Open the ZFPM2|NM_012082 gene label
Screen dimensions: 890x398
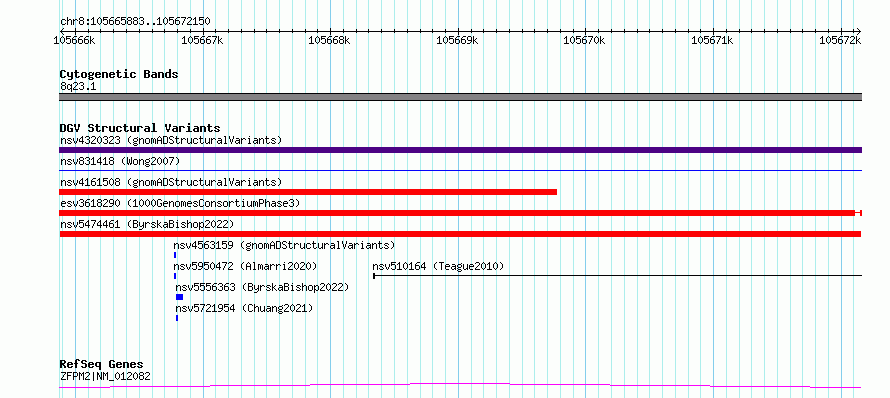105,376
